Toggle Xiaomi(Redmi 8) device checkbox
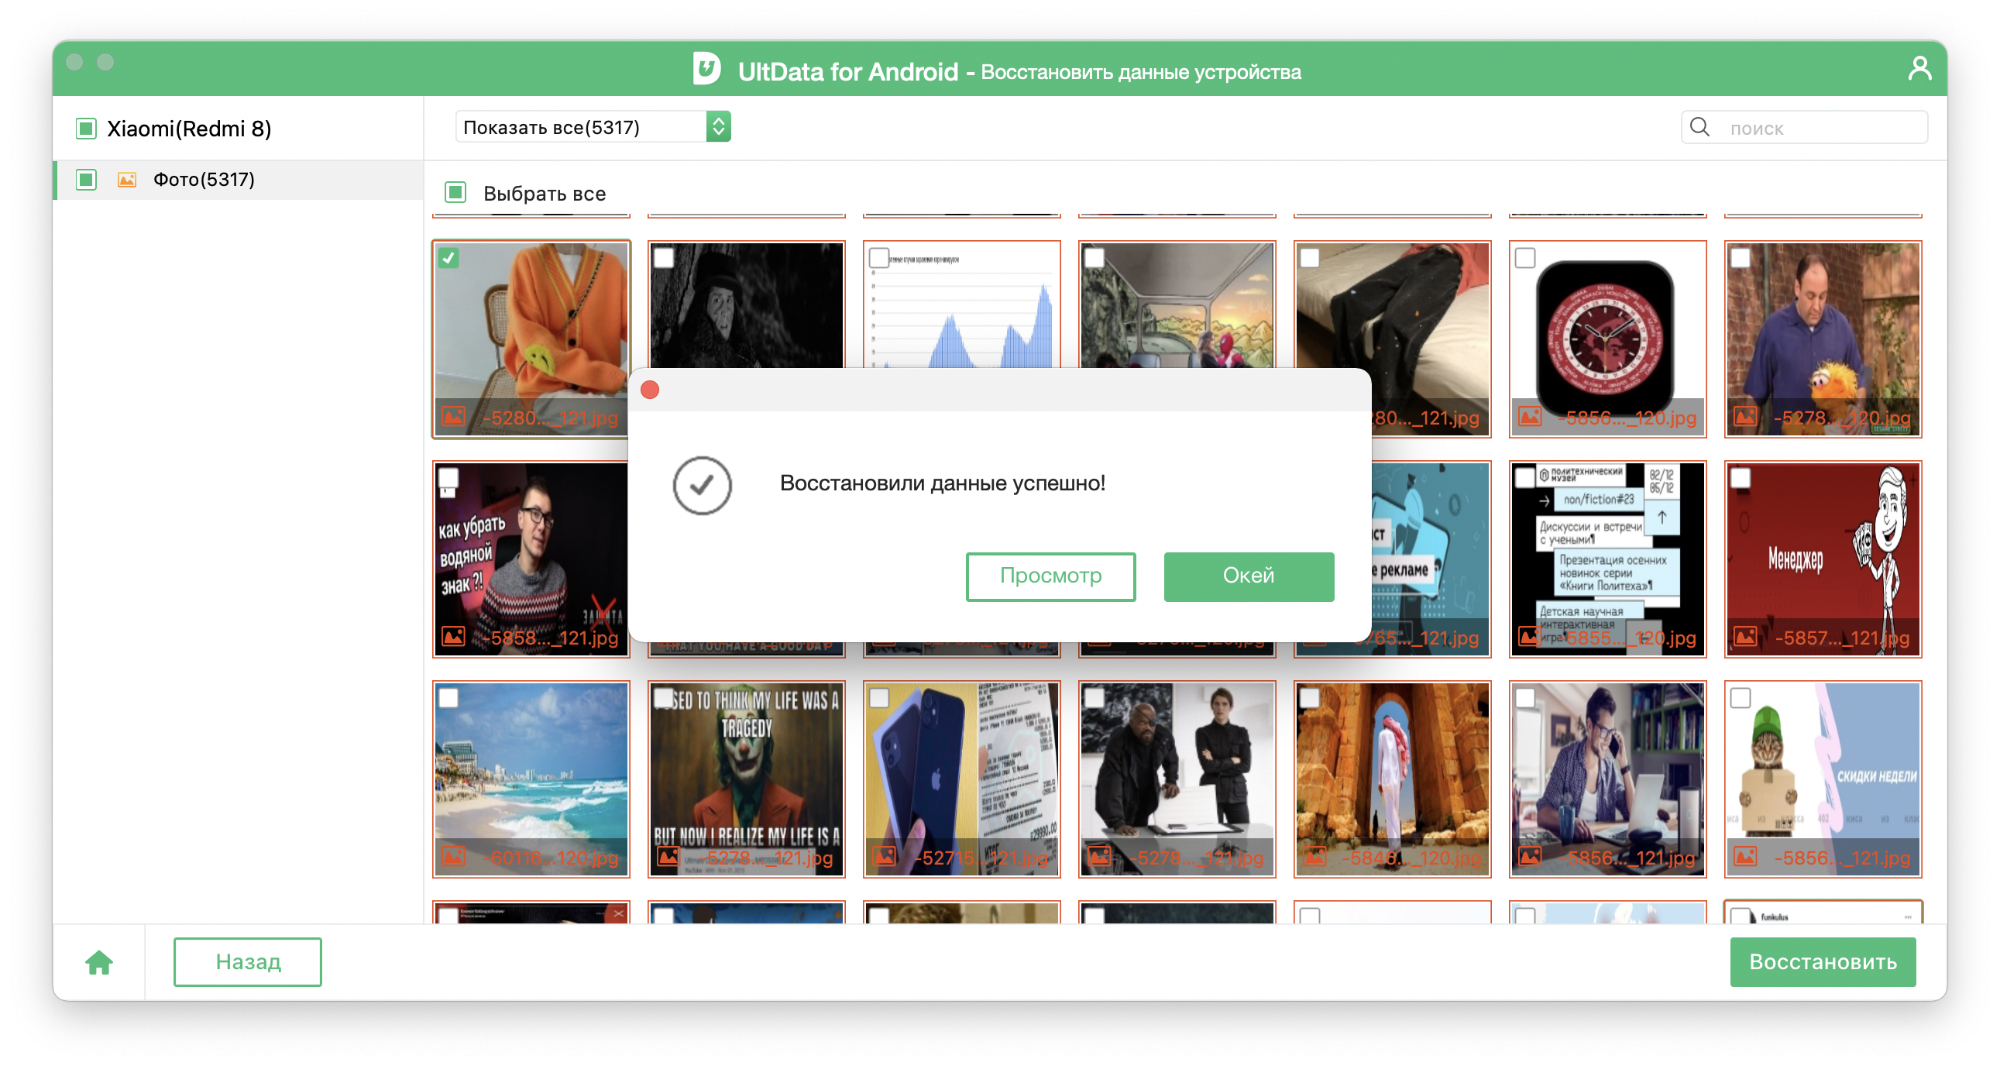The height and width of the screenshot is (1066, 2000). [x=86, y=128]
